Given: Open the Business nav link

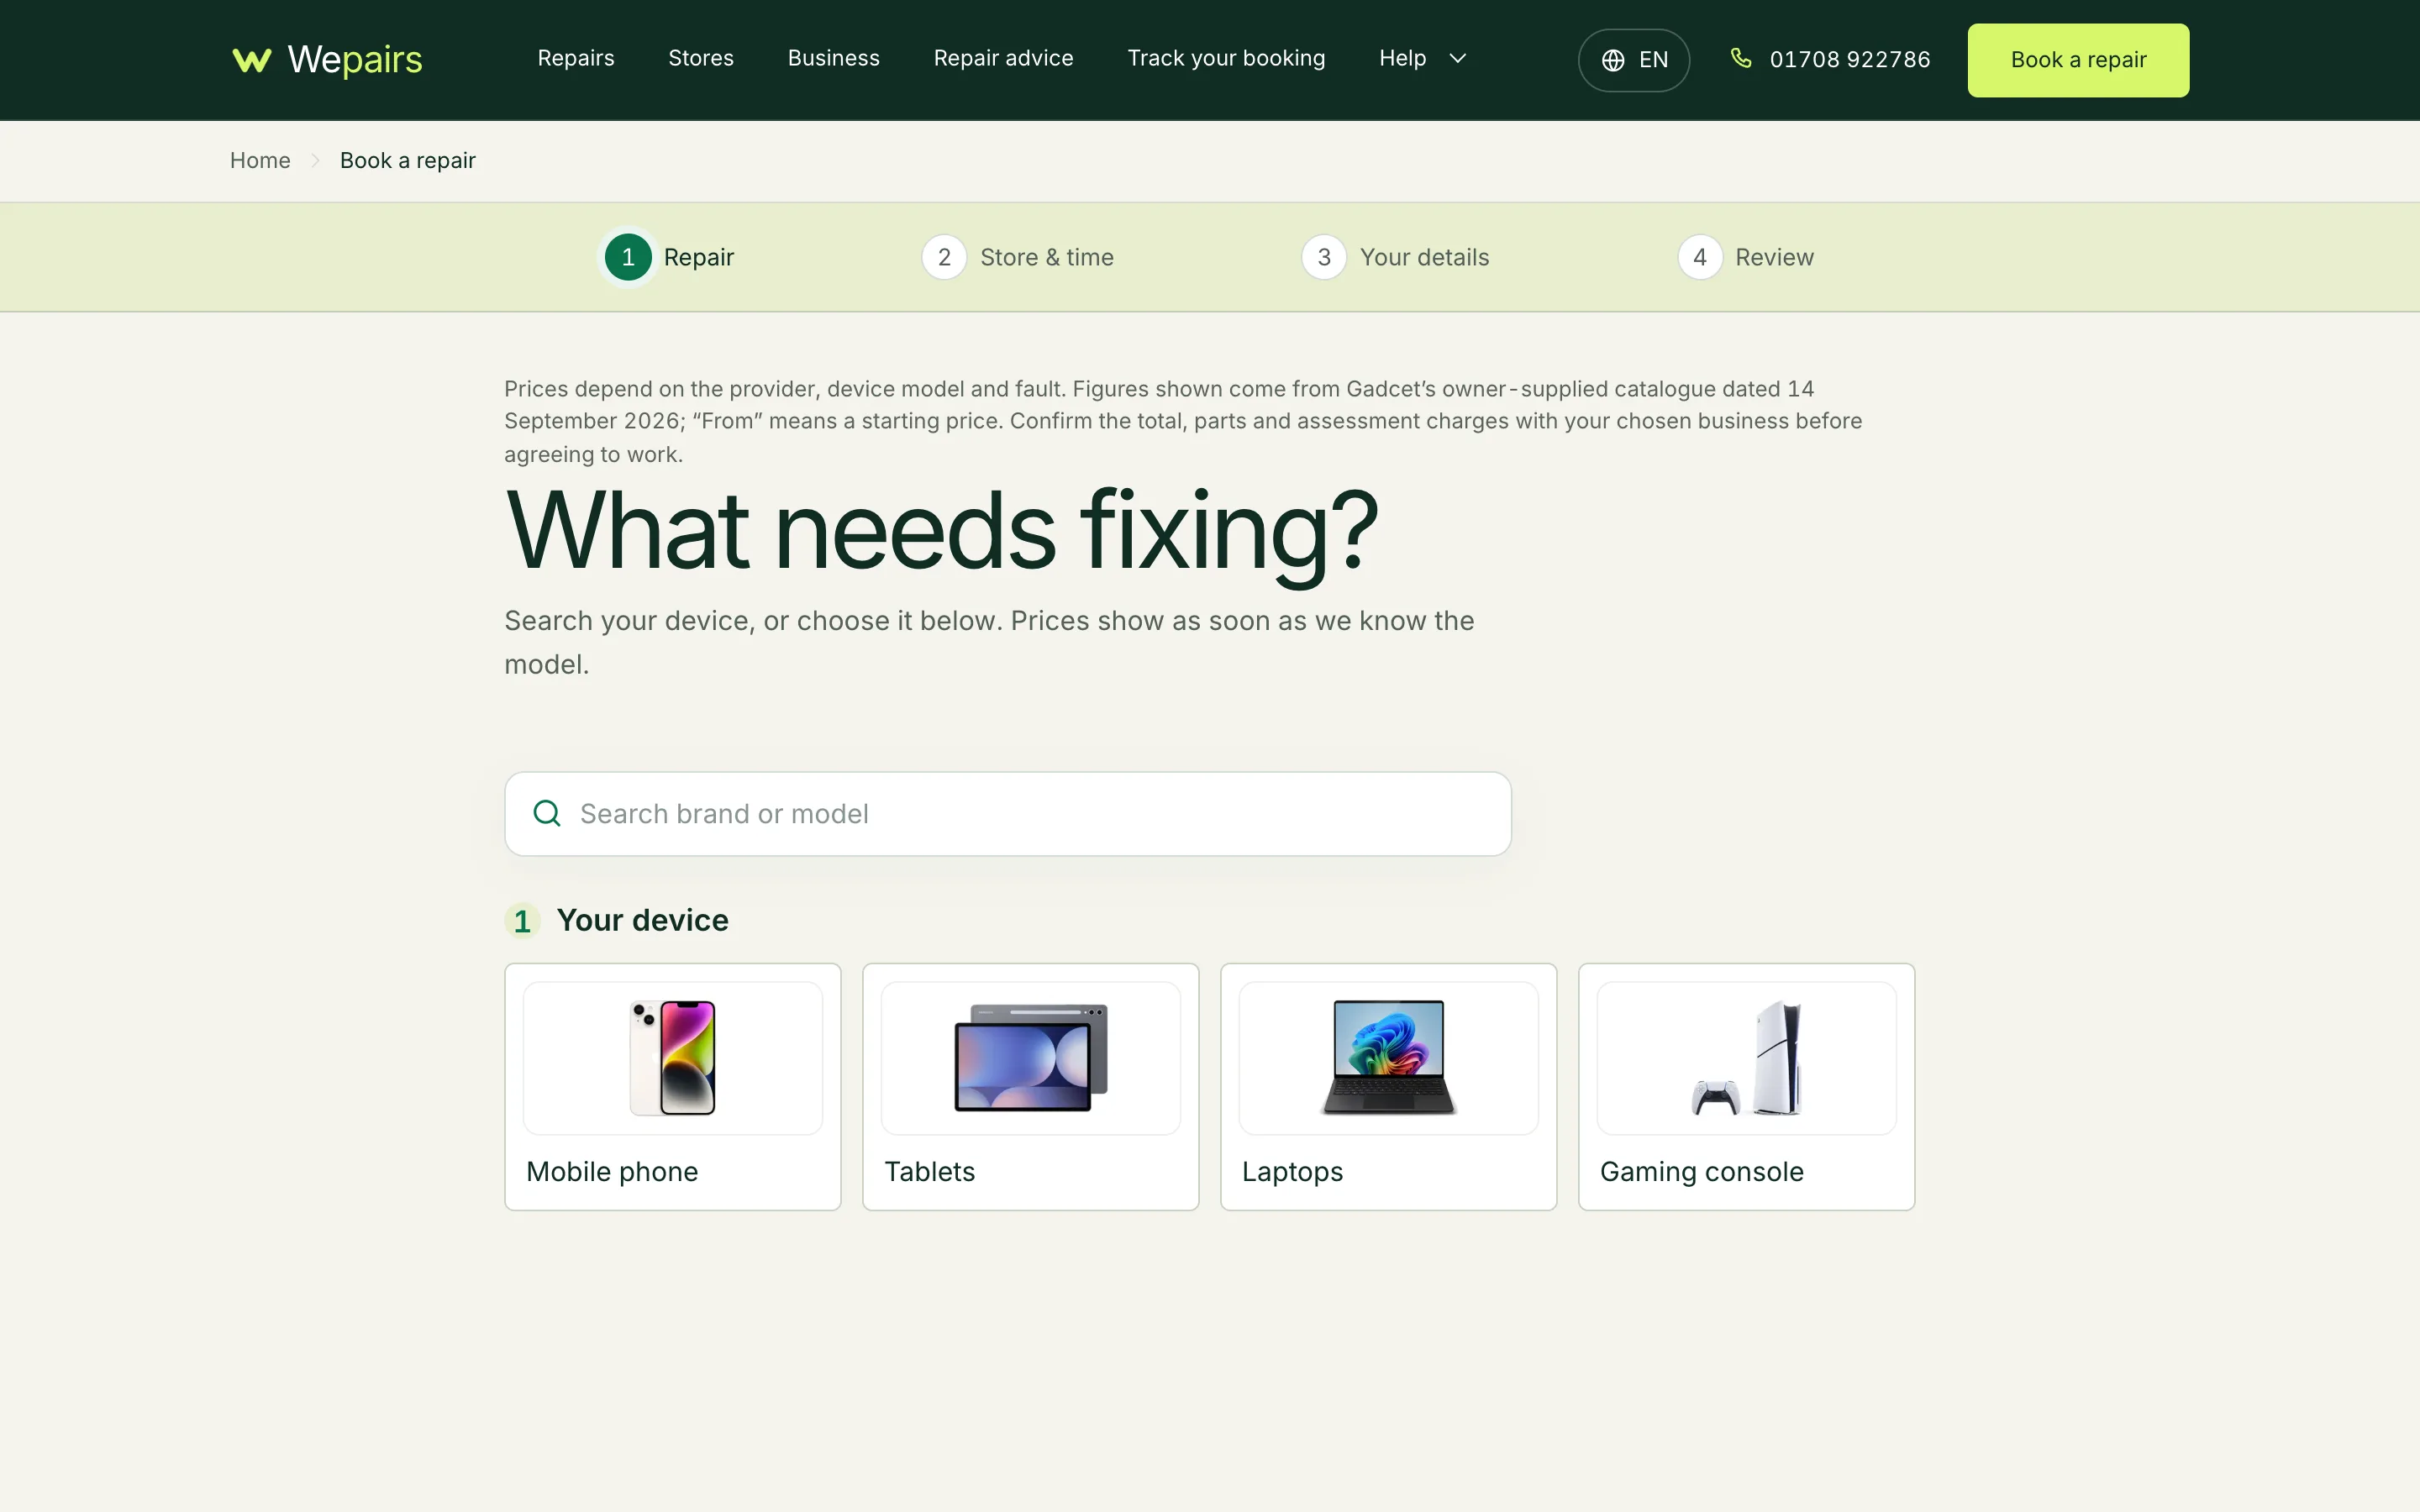Looking at the screenshot, I should coord(833,58).
